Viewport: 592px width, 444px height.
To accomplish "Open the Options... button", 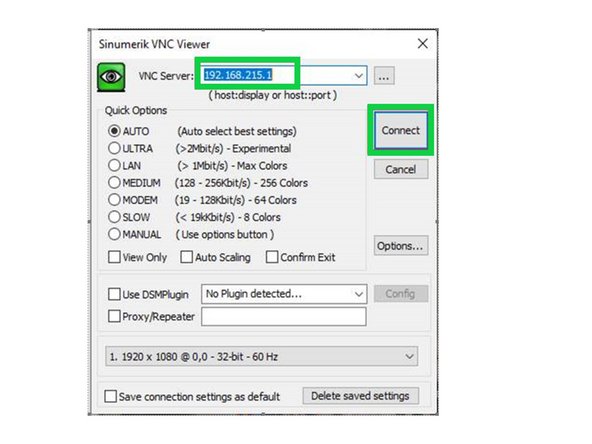I will tap(401, 246).
